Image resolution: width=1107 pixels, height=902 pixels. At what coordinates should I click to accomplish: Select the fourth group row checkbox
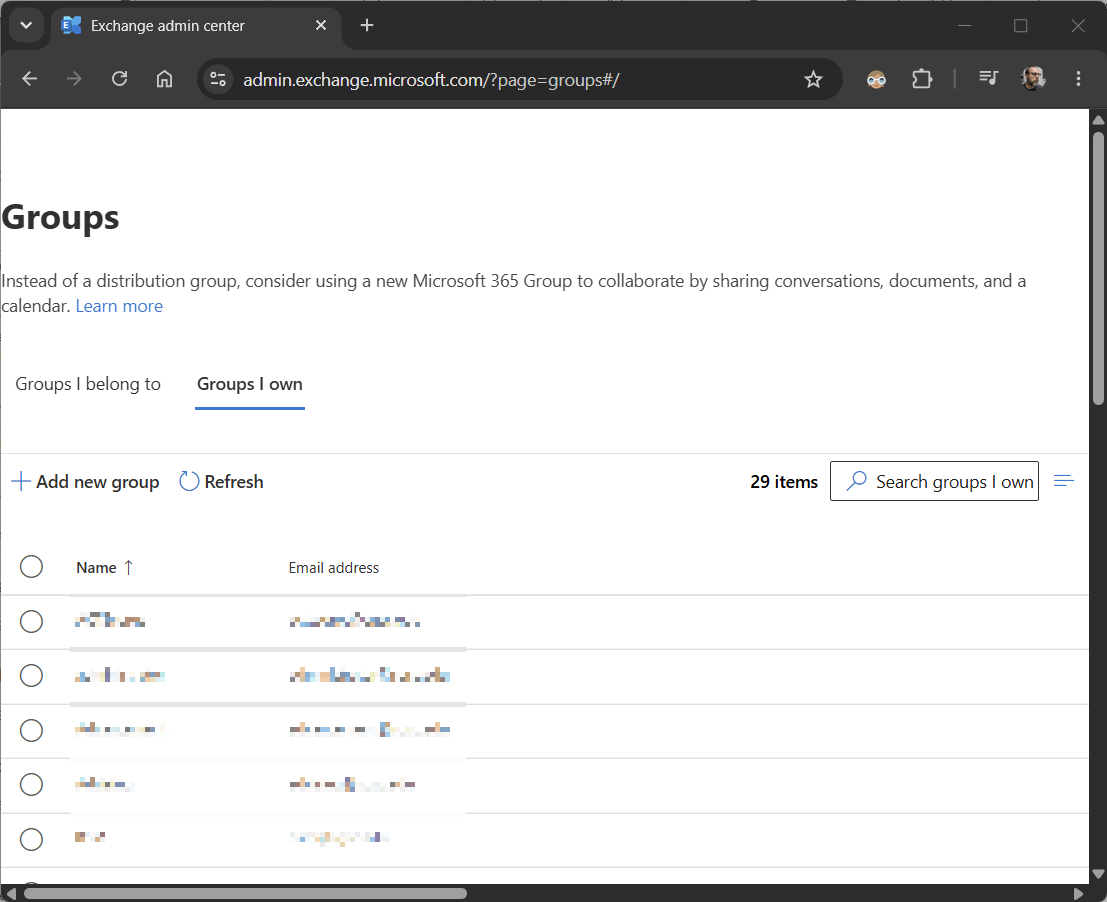pyautogui.click(x=31, y=784)
